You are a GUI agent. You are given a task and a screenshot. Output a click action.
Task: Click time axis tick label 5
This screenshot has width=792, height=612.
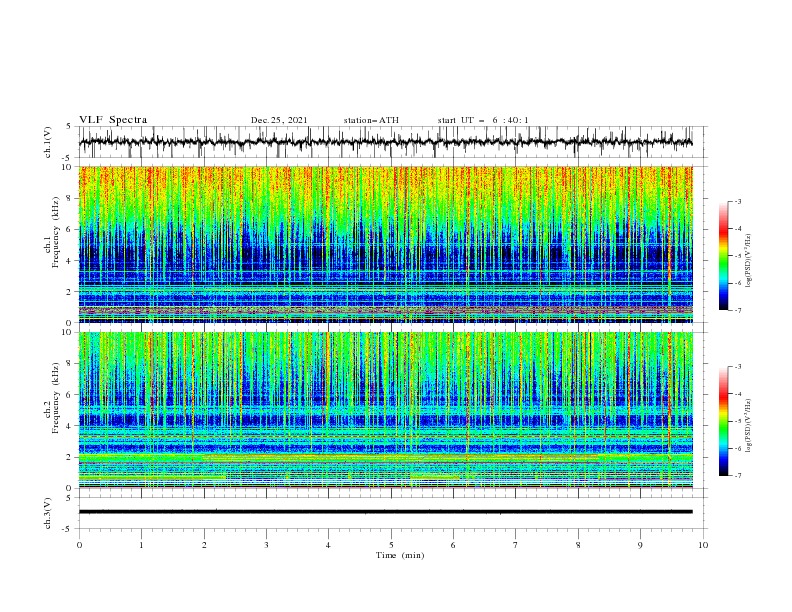(x=391, y=545)
